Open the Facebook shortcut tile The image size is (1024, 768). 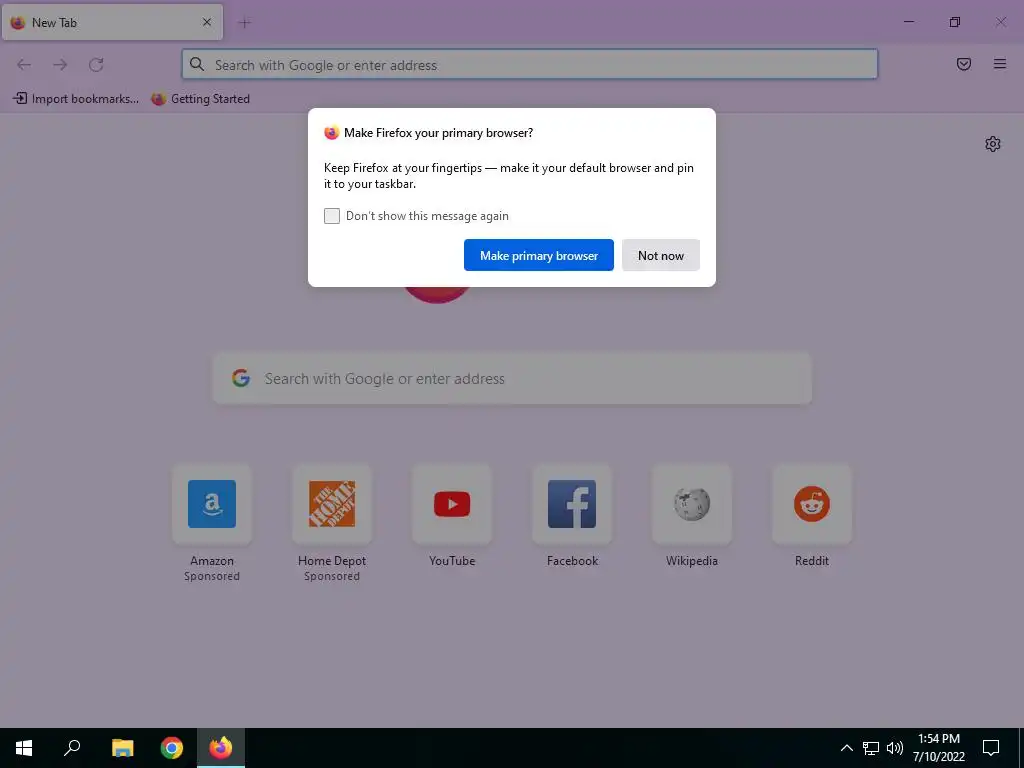point(572,504)
